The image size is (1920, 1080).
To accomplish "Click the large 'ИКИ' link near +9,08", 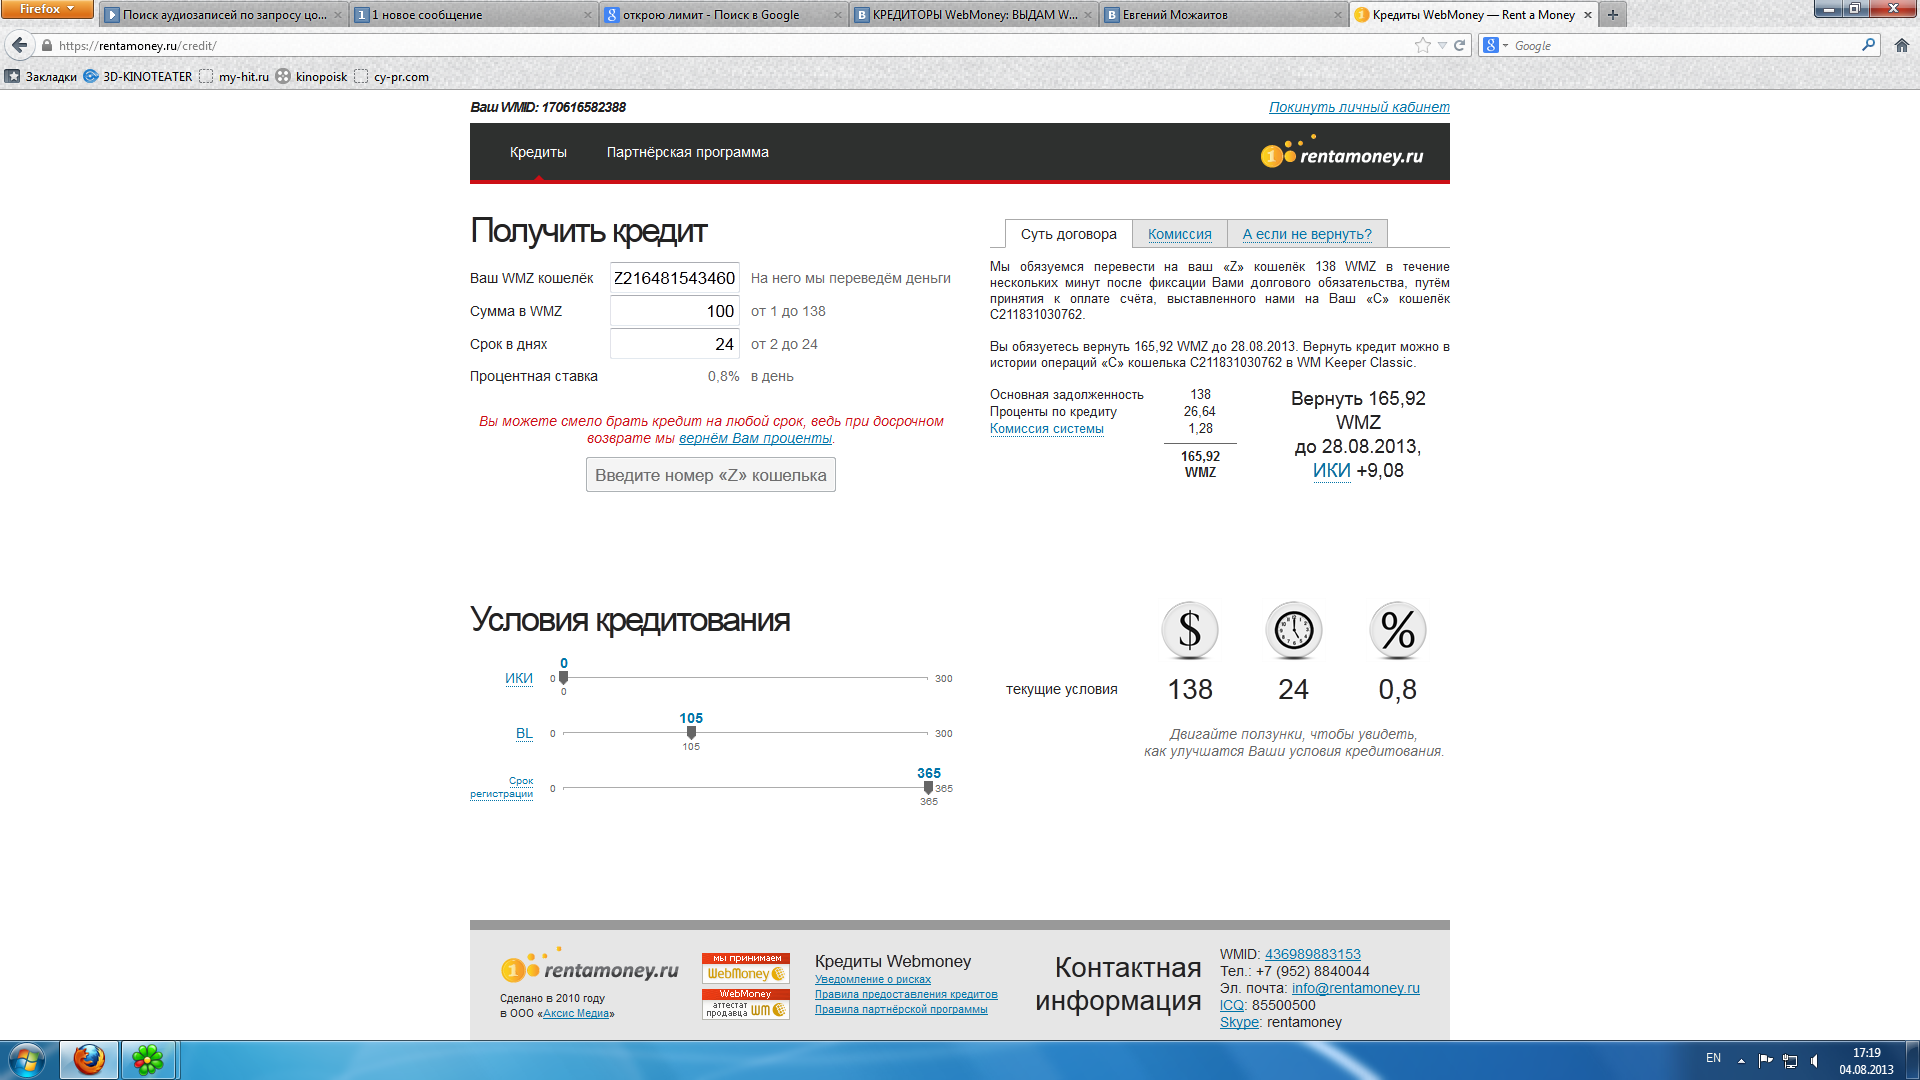I will point(1331,471).
